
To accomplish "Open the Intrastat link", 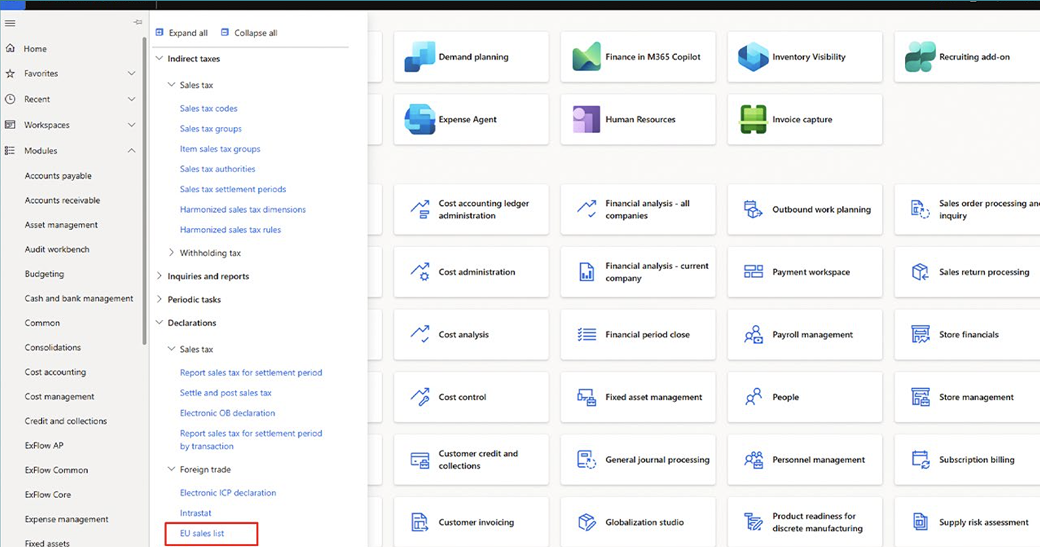I will 196,513.
